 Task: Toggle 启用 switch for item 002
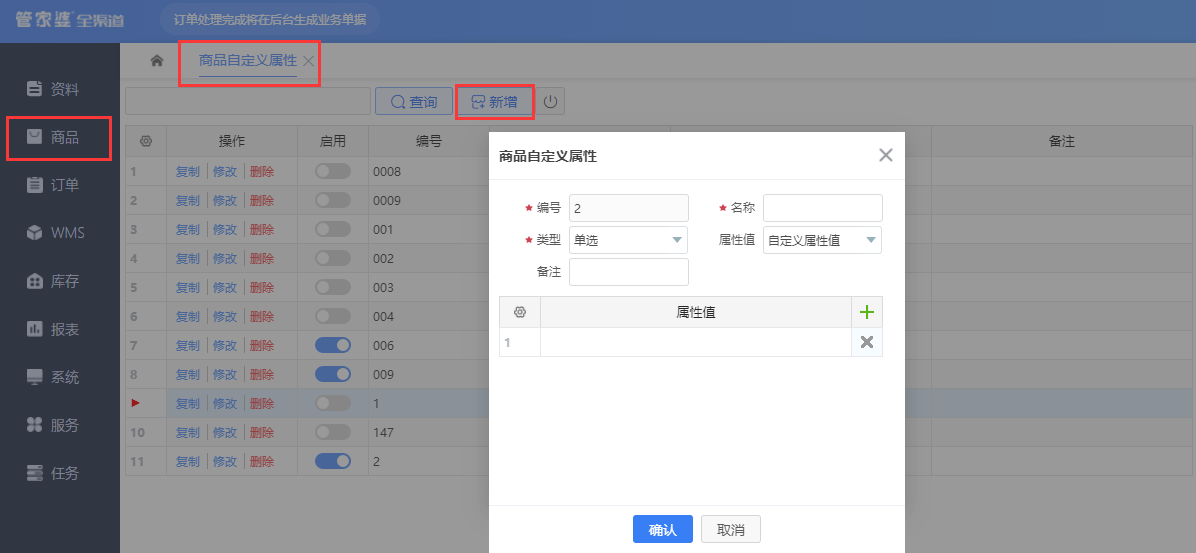pyautogui.click(x=333, y=259)
